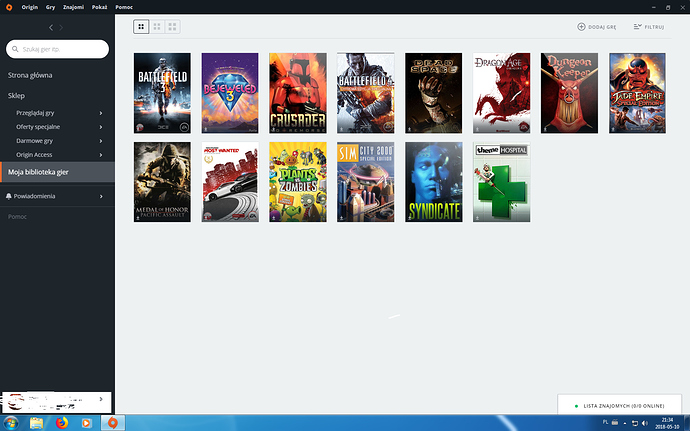Click the volume speaker tray icon
This screenshot has height=431, width=690.
(645, 424)
